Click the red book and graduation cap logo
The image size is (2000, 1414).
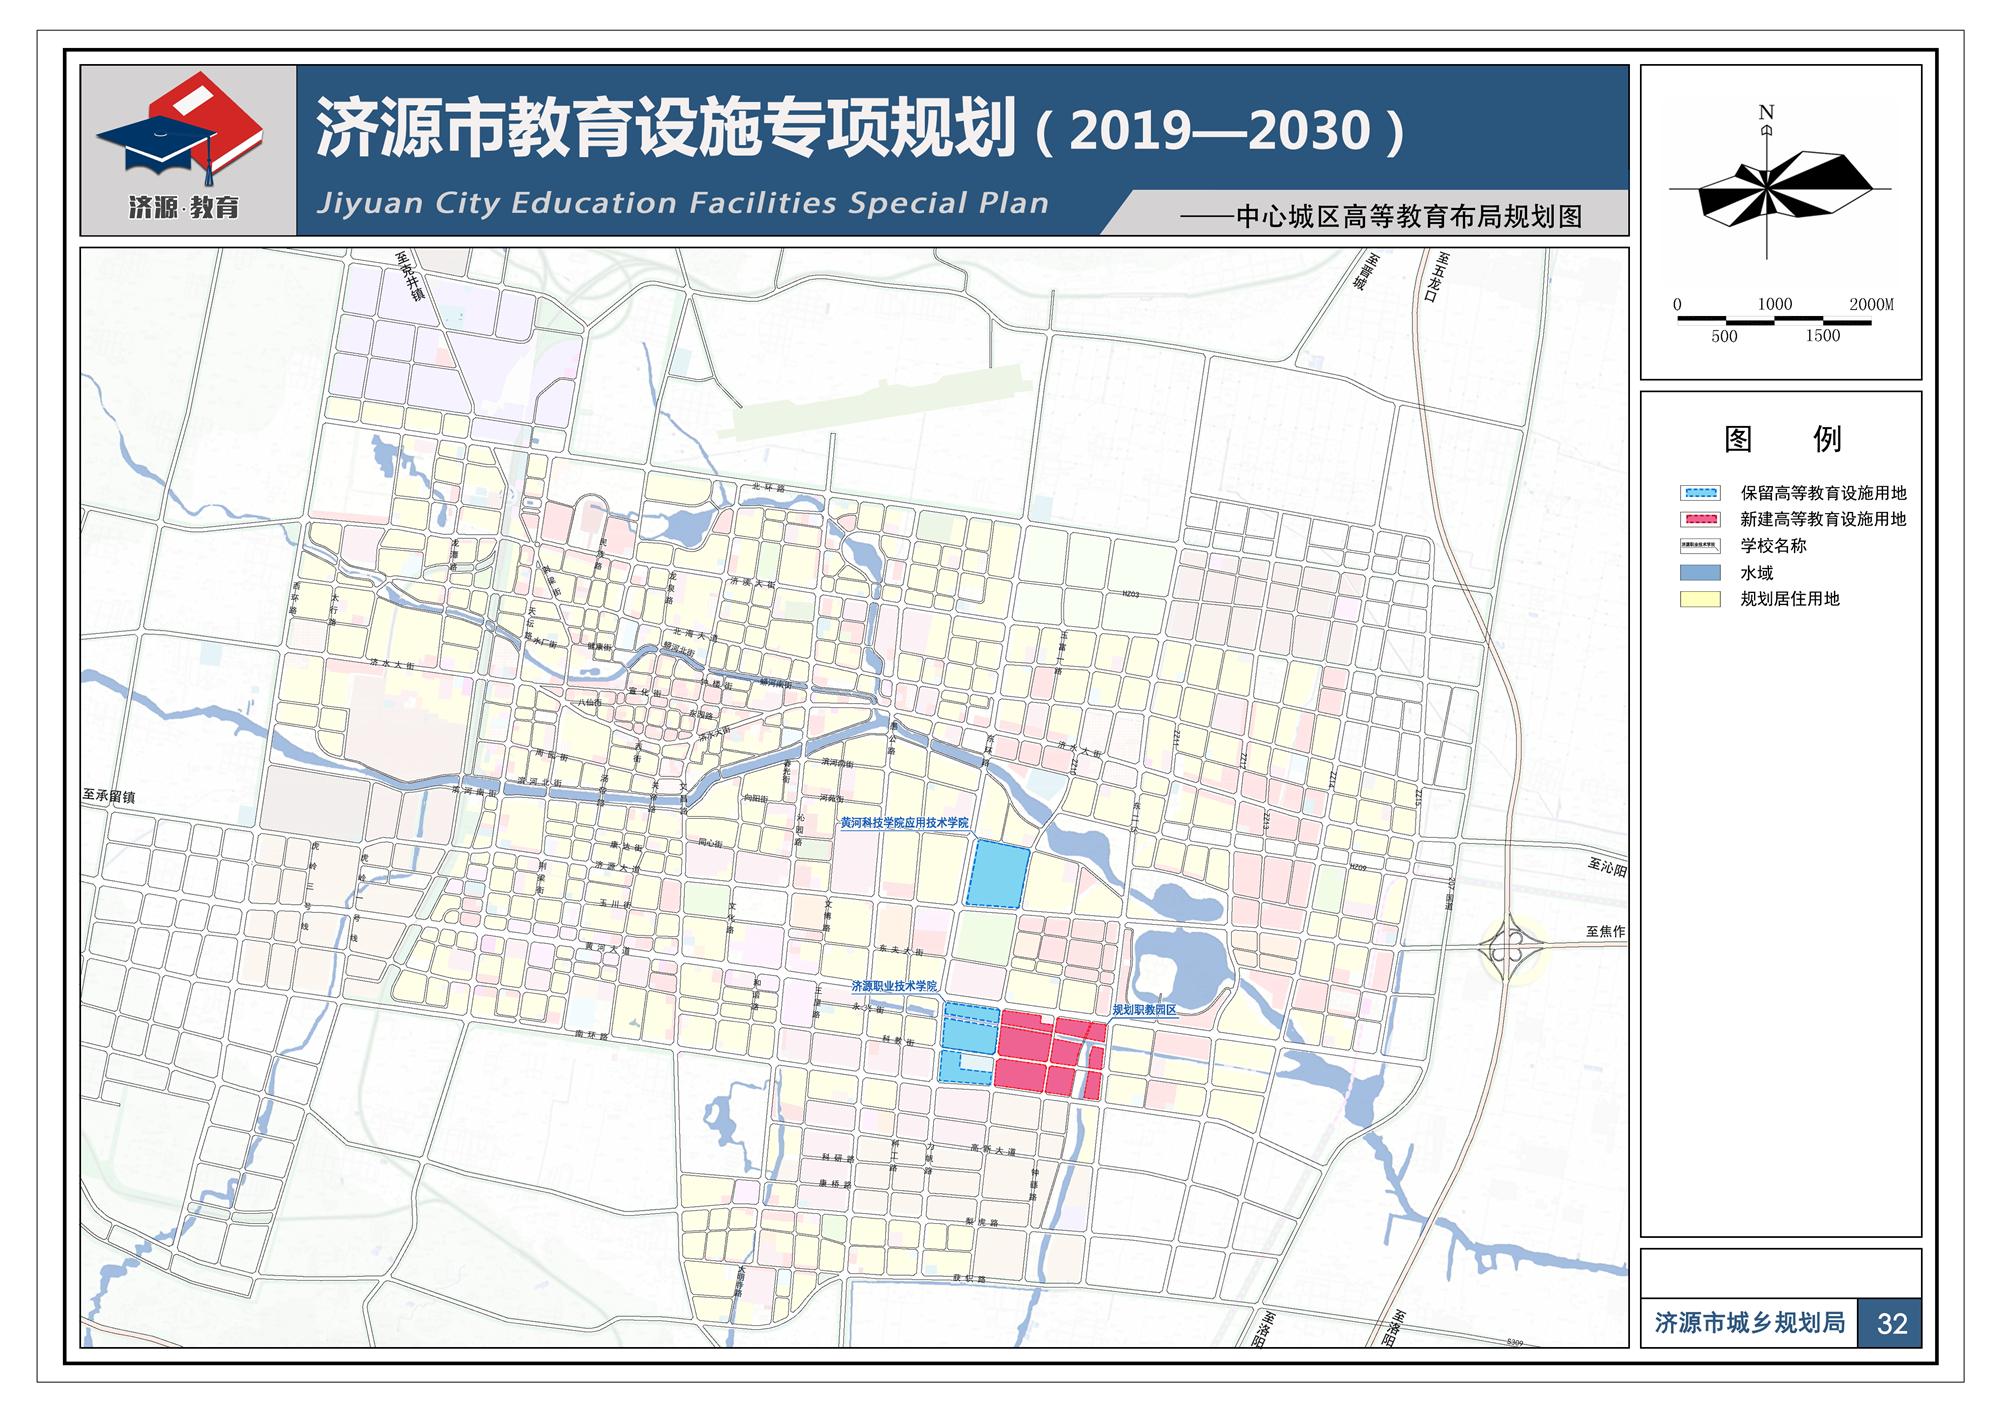[x=180, y=128]
